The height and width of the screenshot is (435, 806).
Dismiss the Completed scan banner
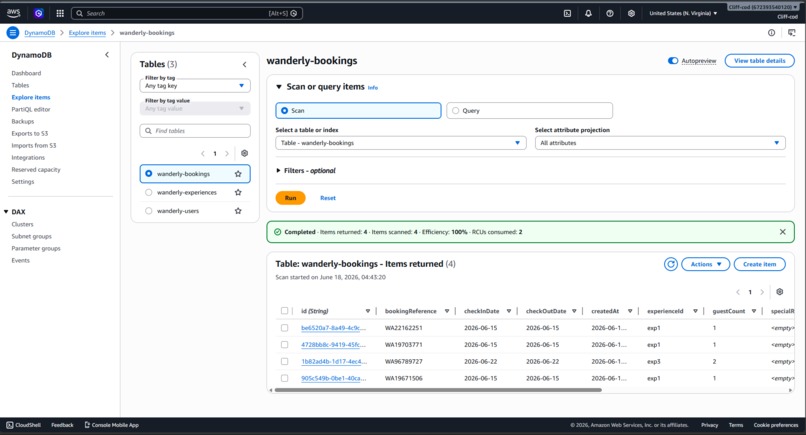[x=782, y=232]
